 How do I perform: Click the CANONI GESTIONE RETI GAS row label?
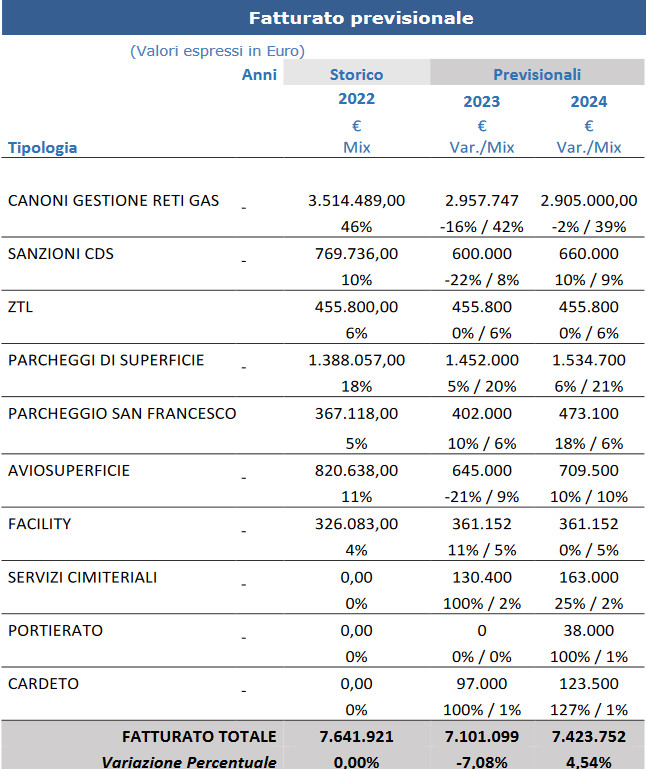(x=113, y=201)
